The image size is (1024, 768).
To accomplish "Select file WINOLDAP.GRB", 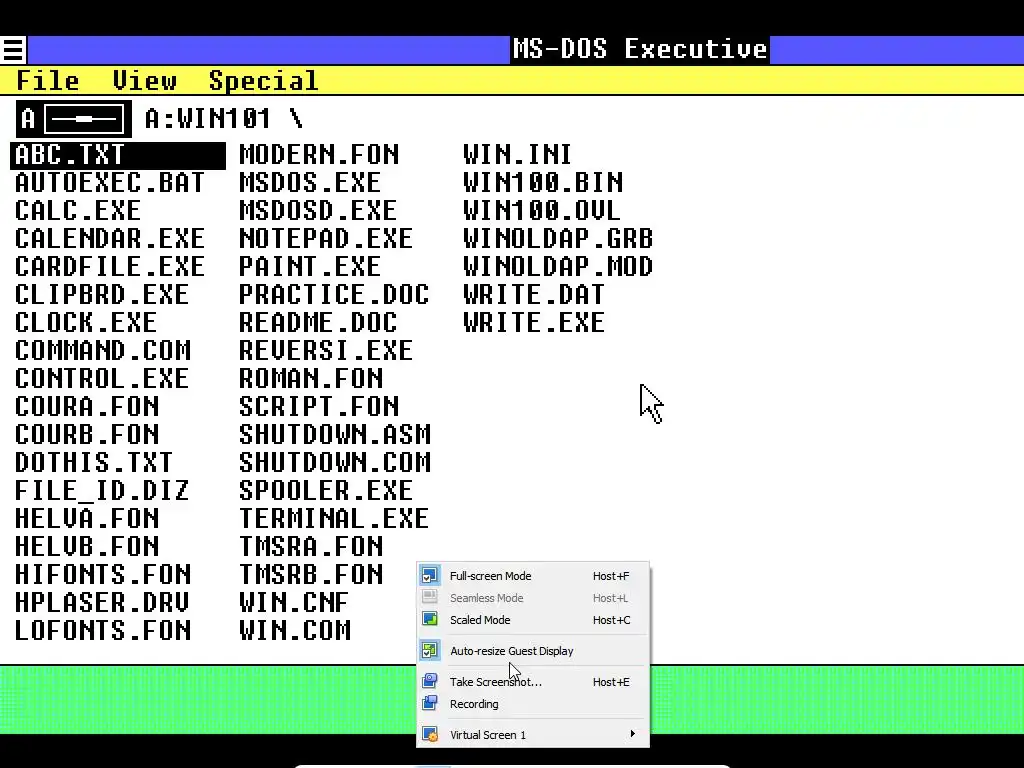I will click(x=558, y=239).
